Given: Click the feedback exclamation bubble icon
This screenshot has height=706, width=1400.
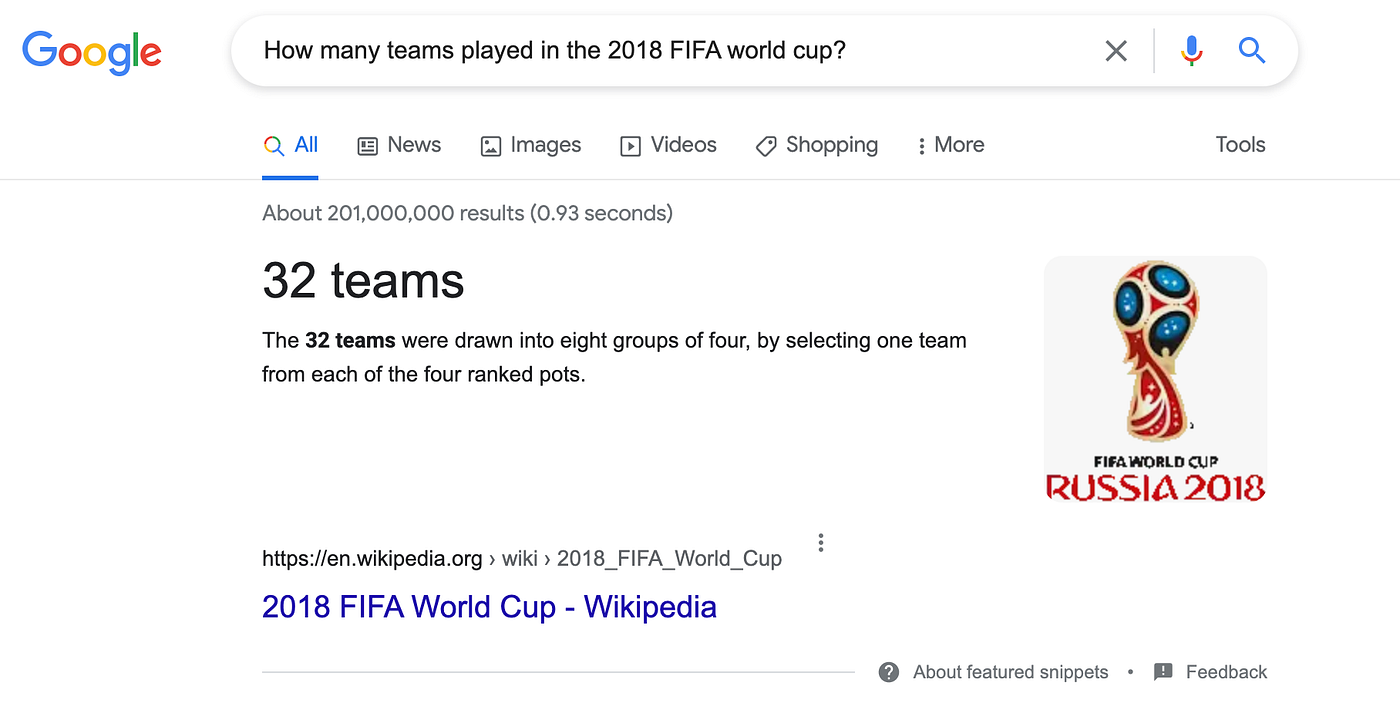Looking at the screenshot, I should pos(1163,672).
